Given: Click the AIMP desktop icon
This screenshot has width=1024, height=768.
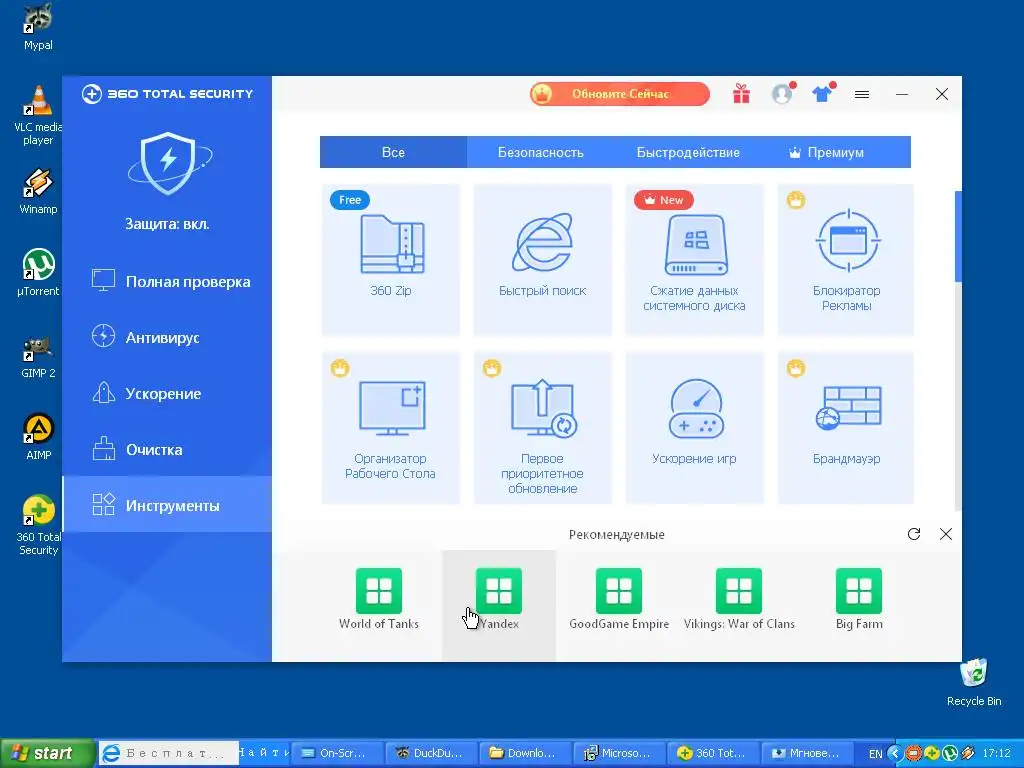Looking at the screenshot, I should 38,437.
